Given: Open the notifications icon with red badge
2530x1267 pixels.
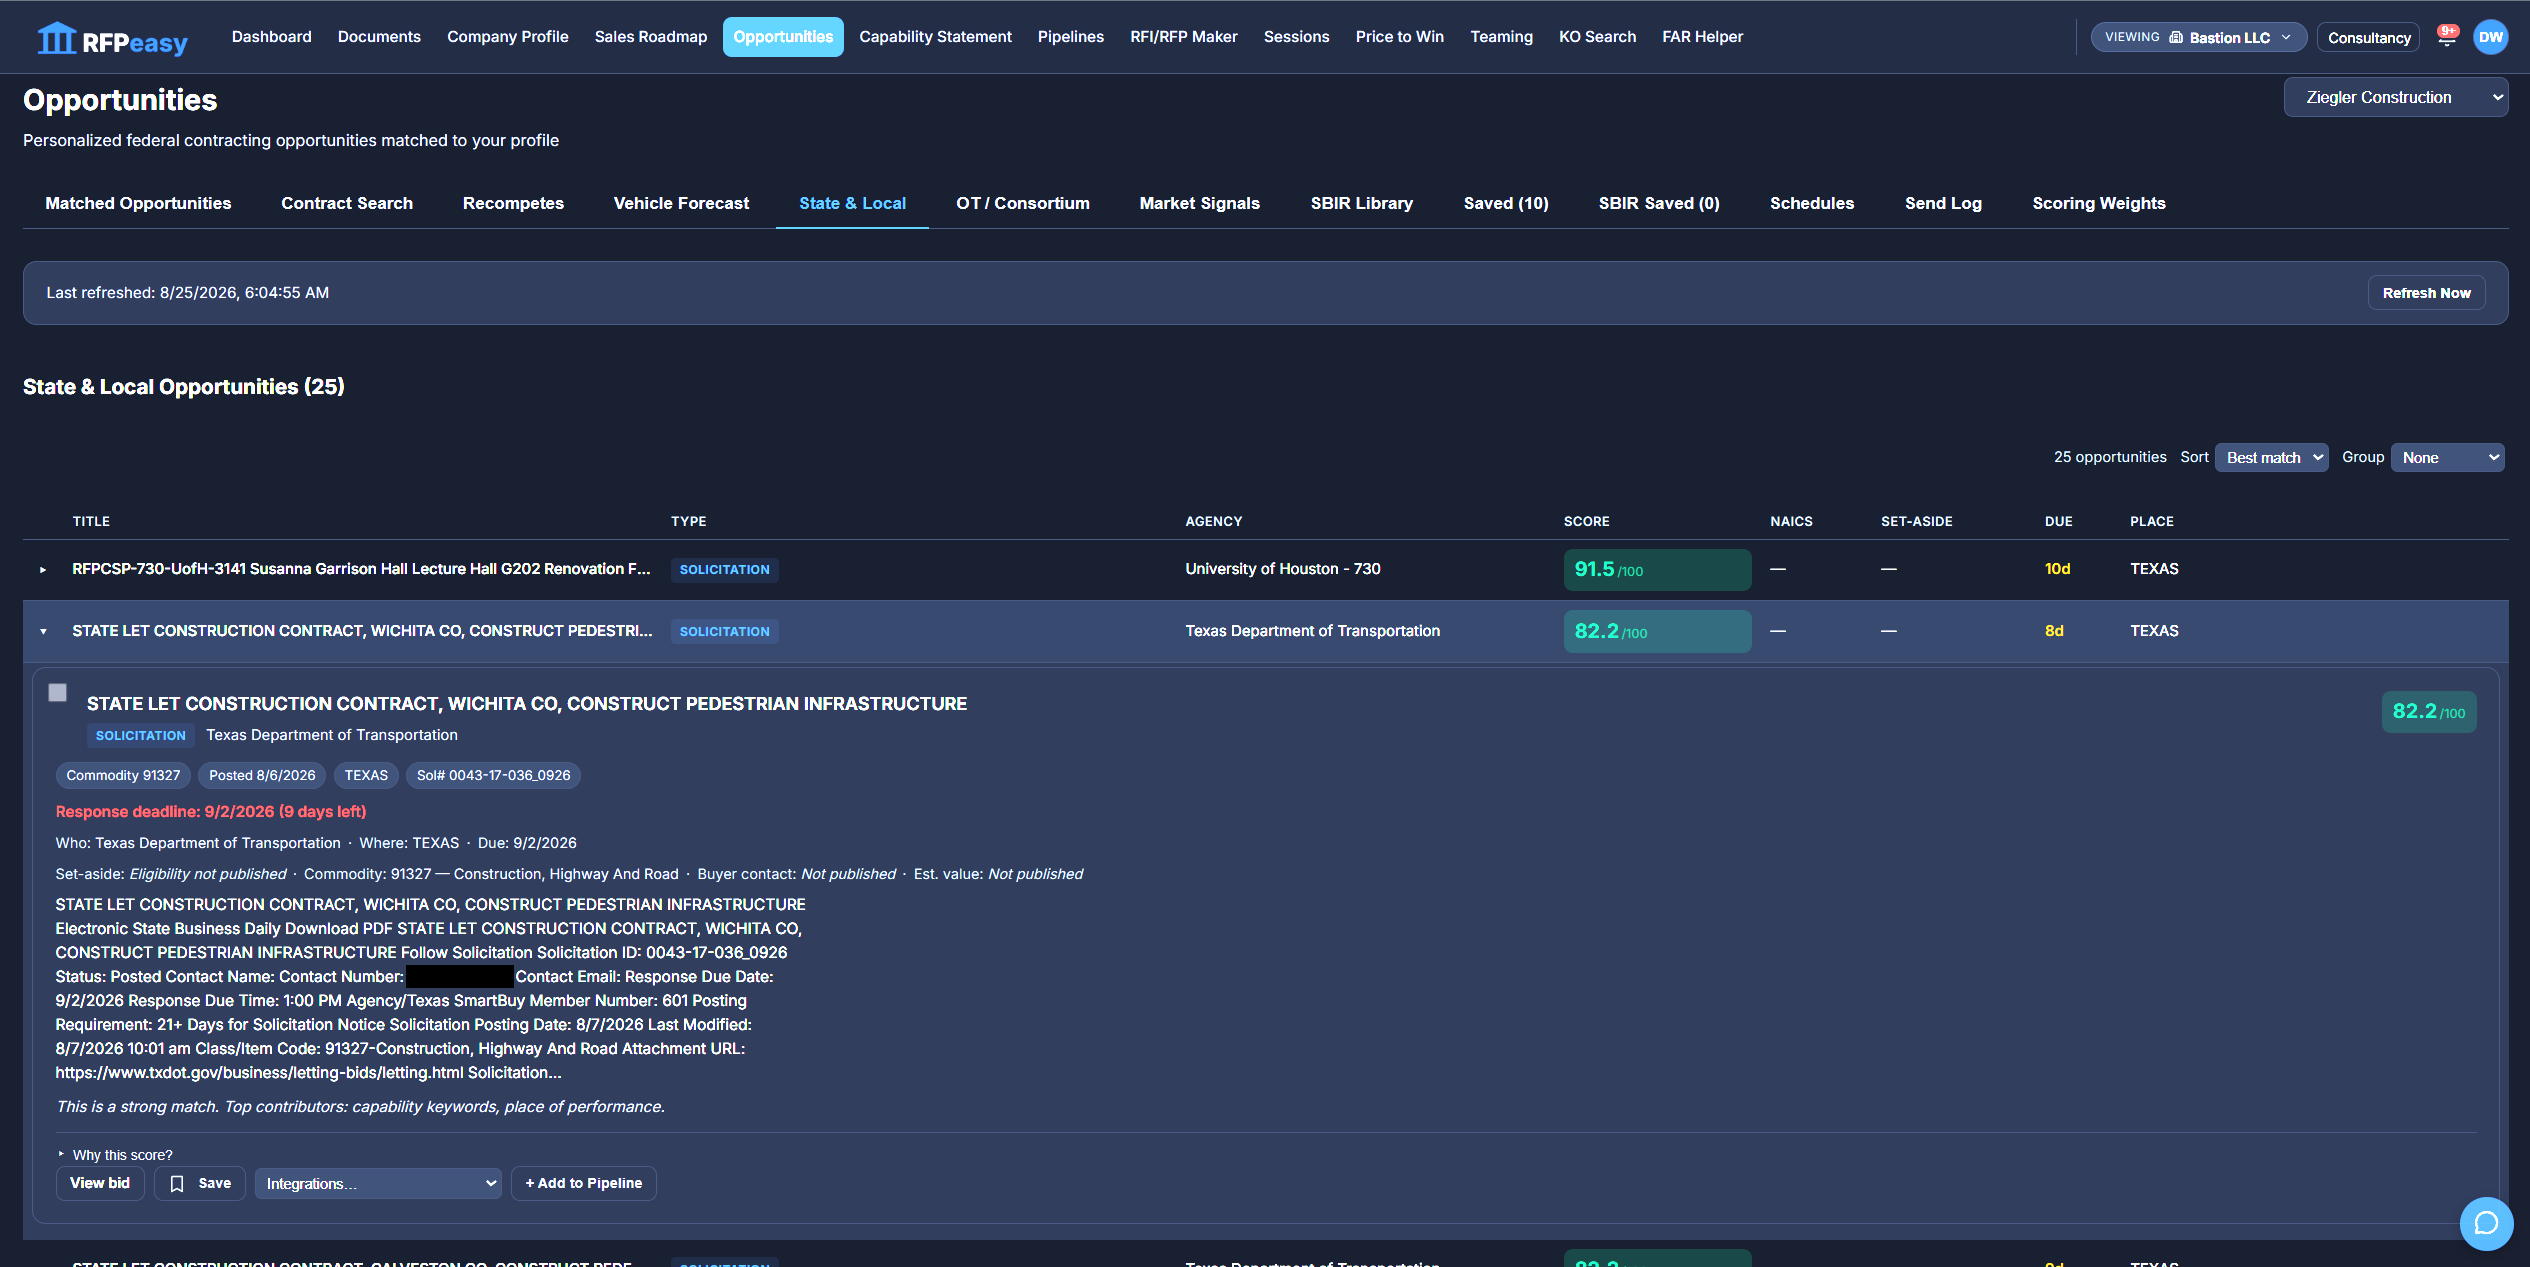Looking at the screenshot, I should tap(2446, 37).
